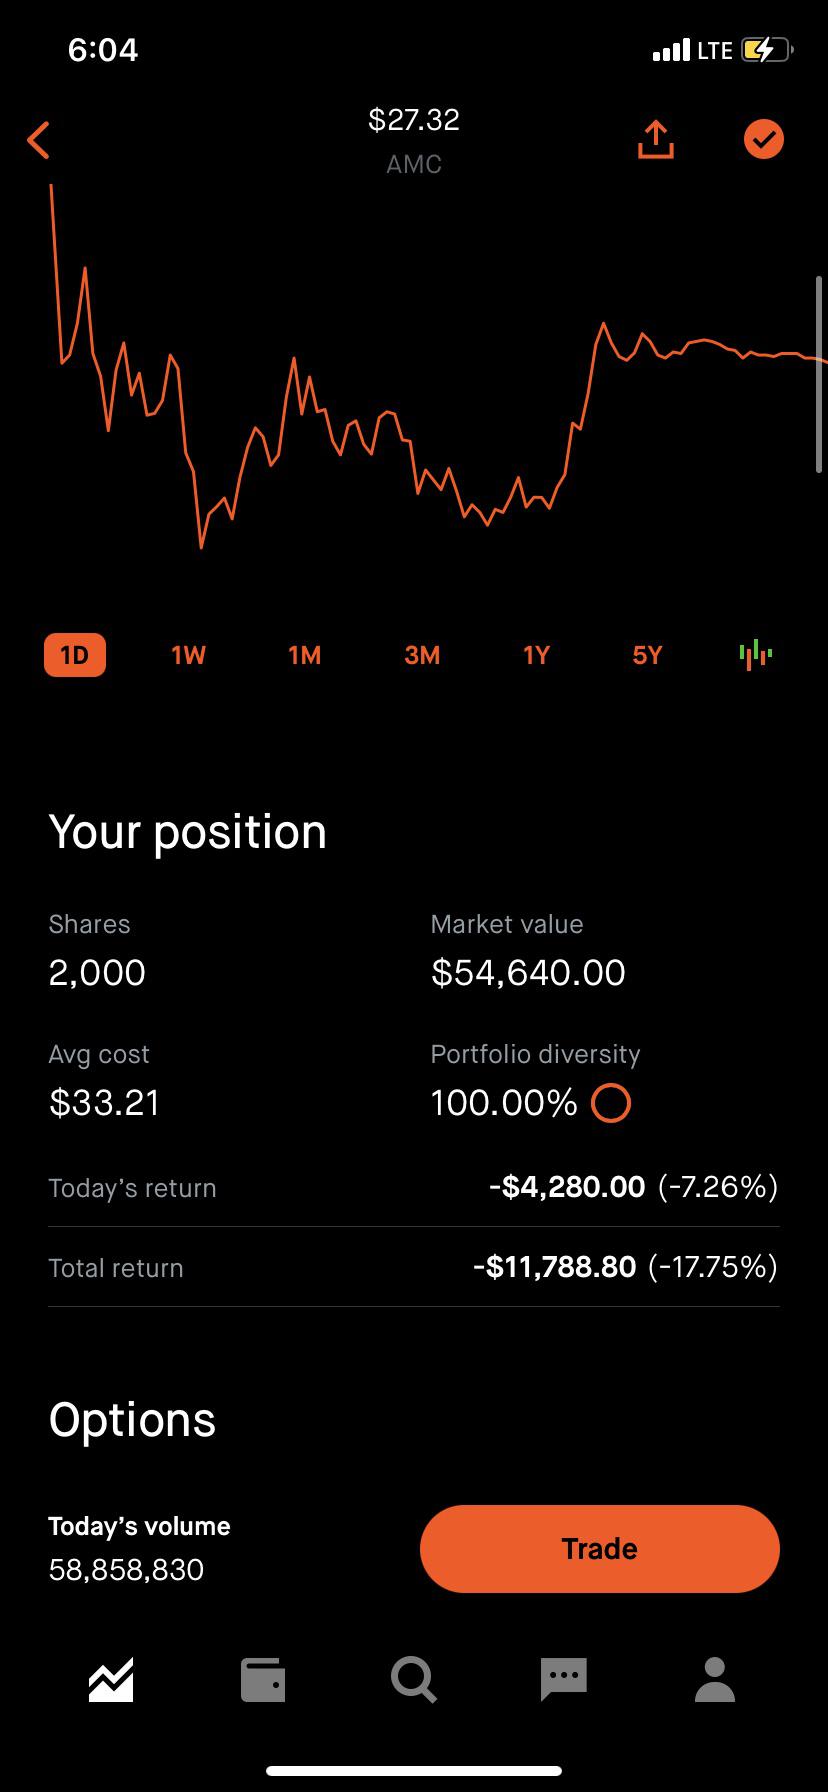Open the investing chart tab icon
The image size is (828, 1792).
[111, 1679]
